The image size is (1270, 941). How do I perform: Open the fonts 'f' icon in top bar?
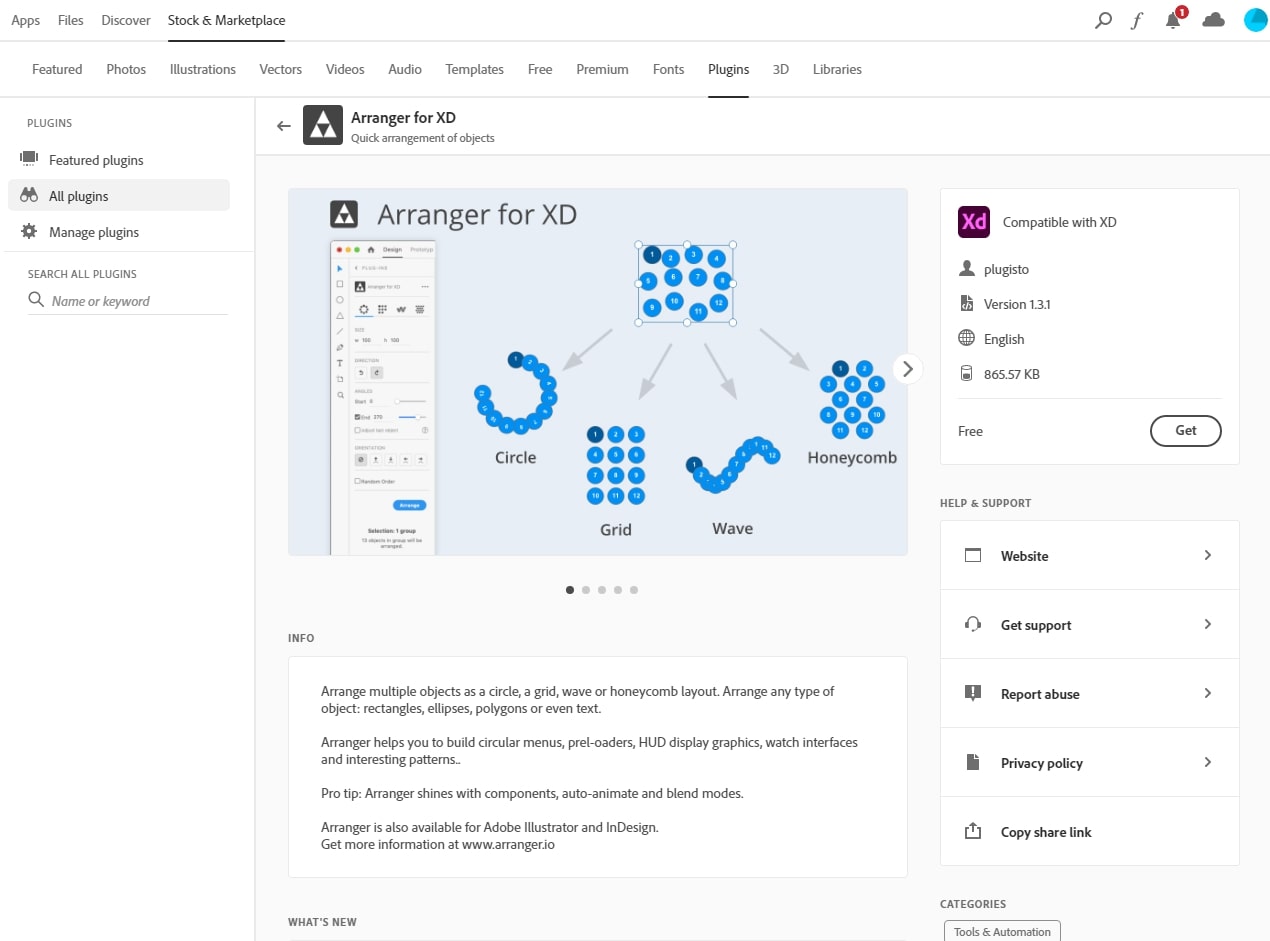pos(1137,20)
